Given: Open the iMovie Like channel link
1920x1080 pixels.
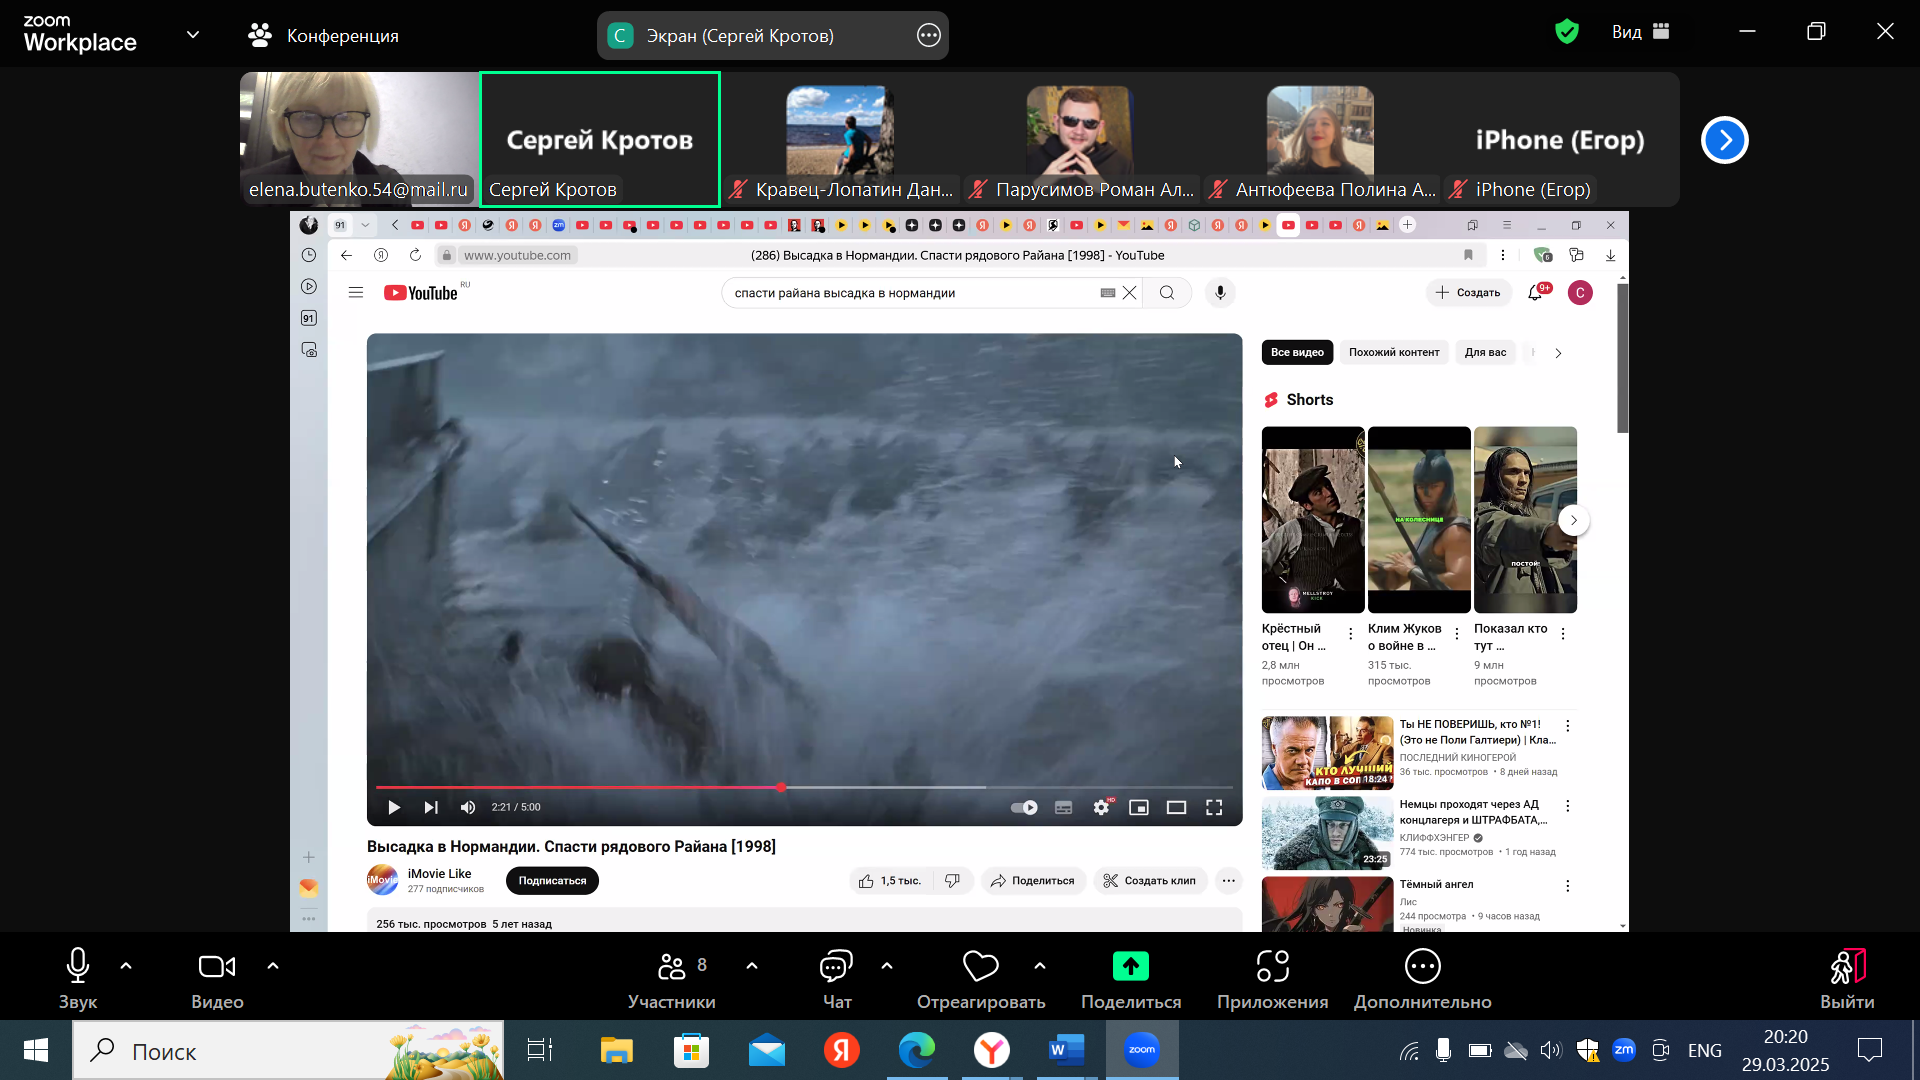Looking at the screenshot, I should click(439, 874).
